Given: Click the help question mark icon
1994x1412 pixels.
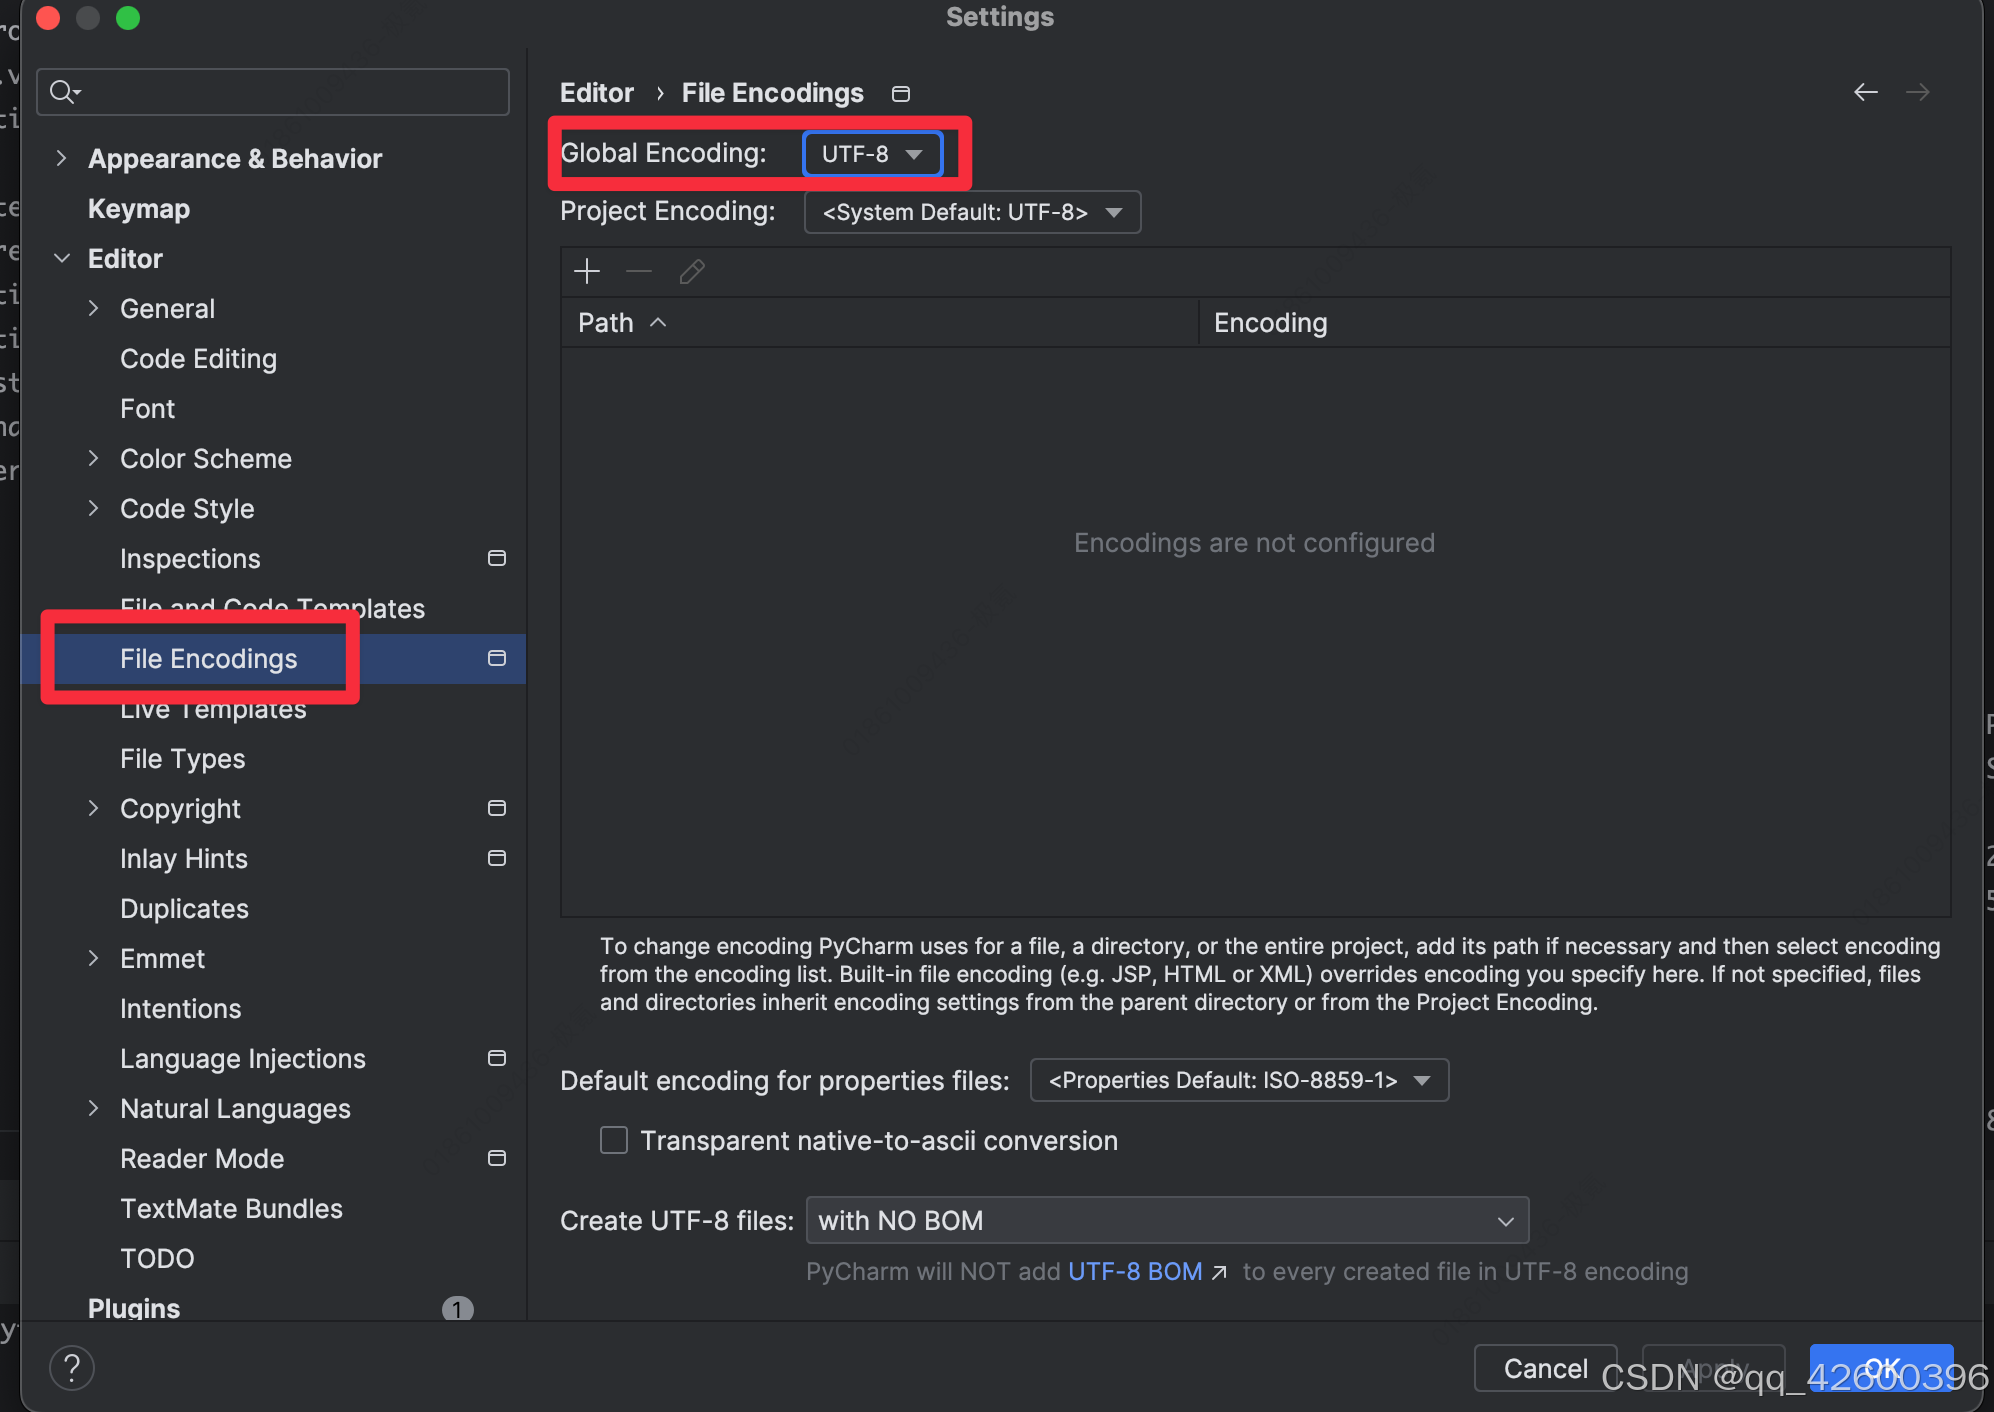Looking at the screenshot, I should coord(72,1367).
